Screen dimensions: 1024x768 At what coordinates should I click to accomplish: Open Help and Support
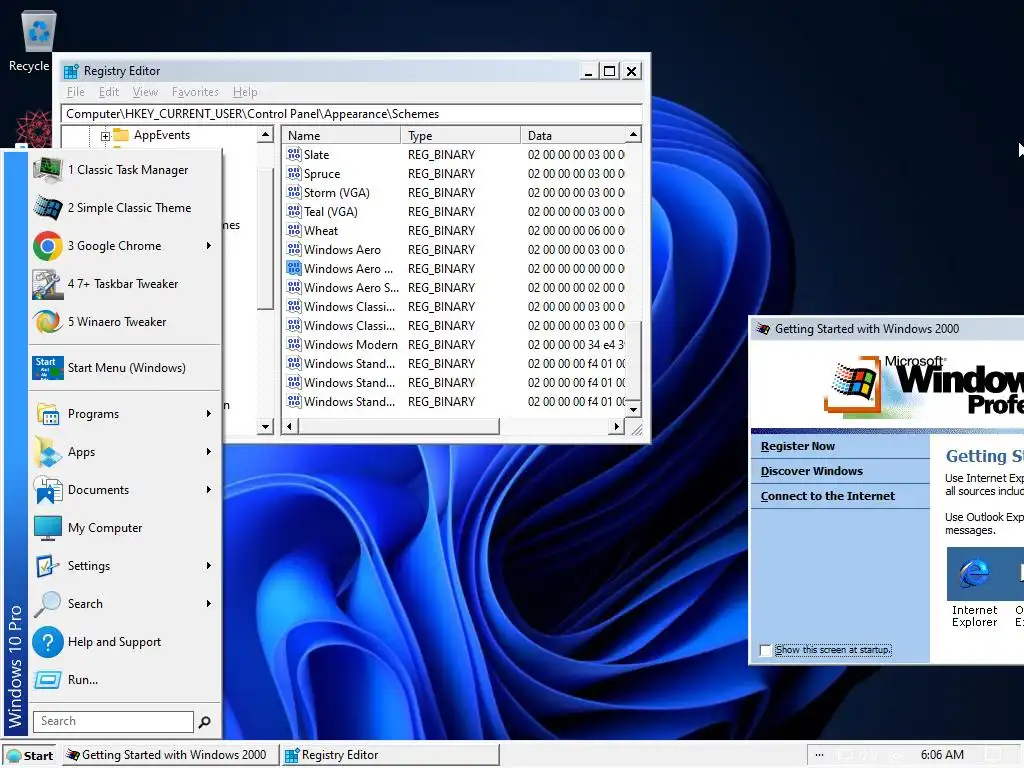[x=125, y=642]
